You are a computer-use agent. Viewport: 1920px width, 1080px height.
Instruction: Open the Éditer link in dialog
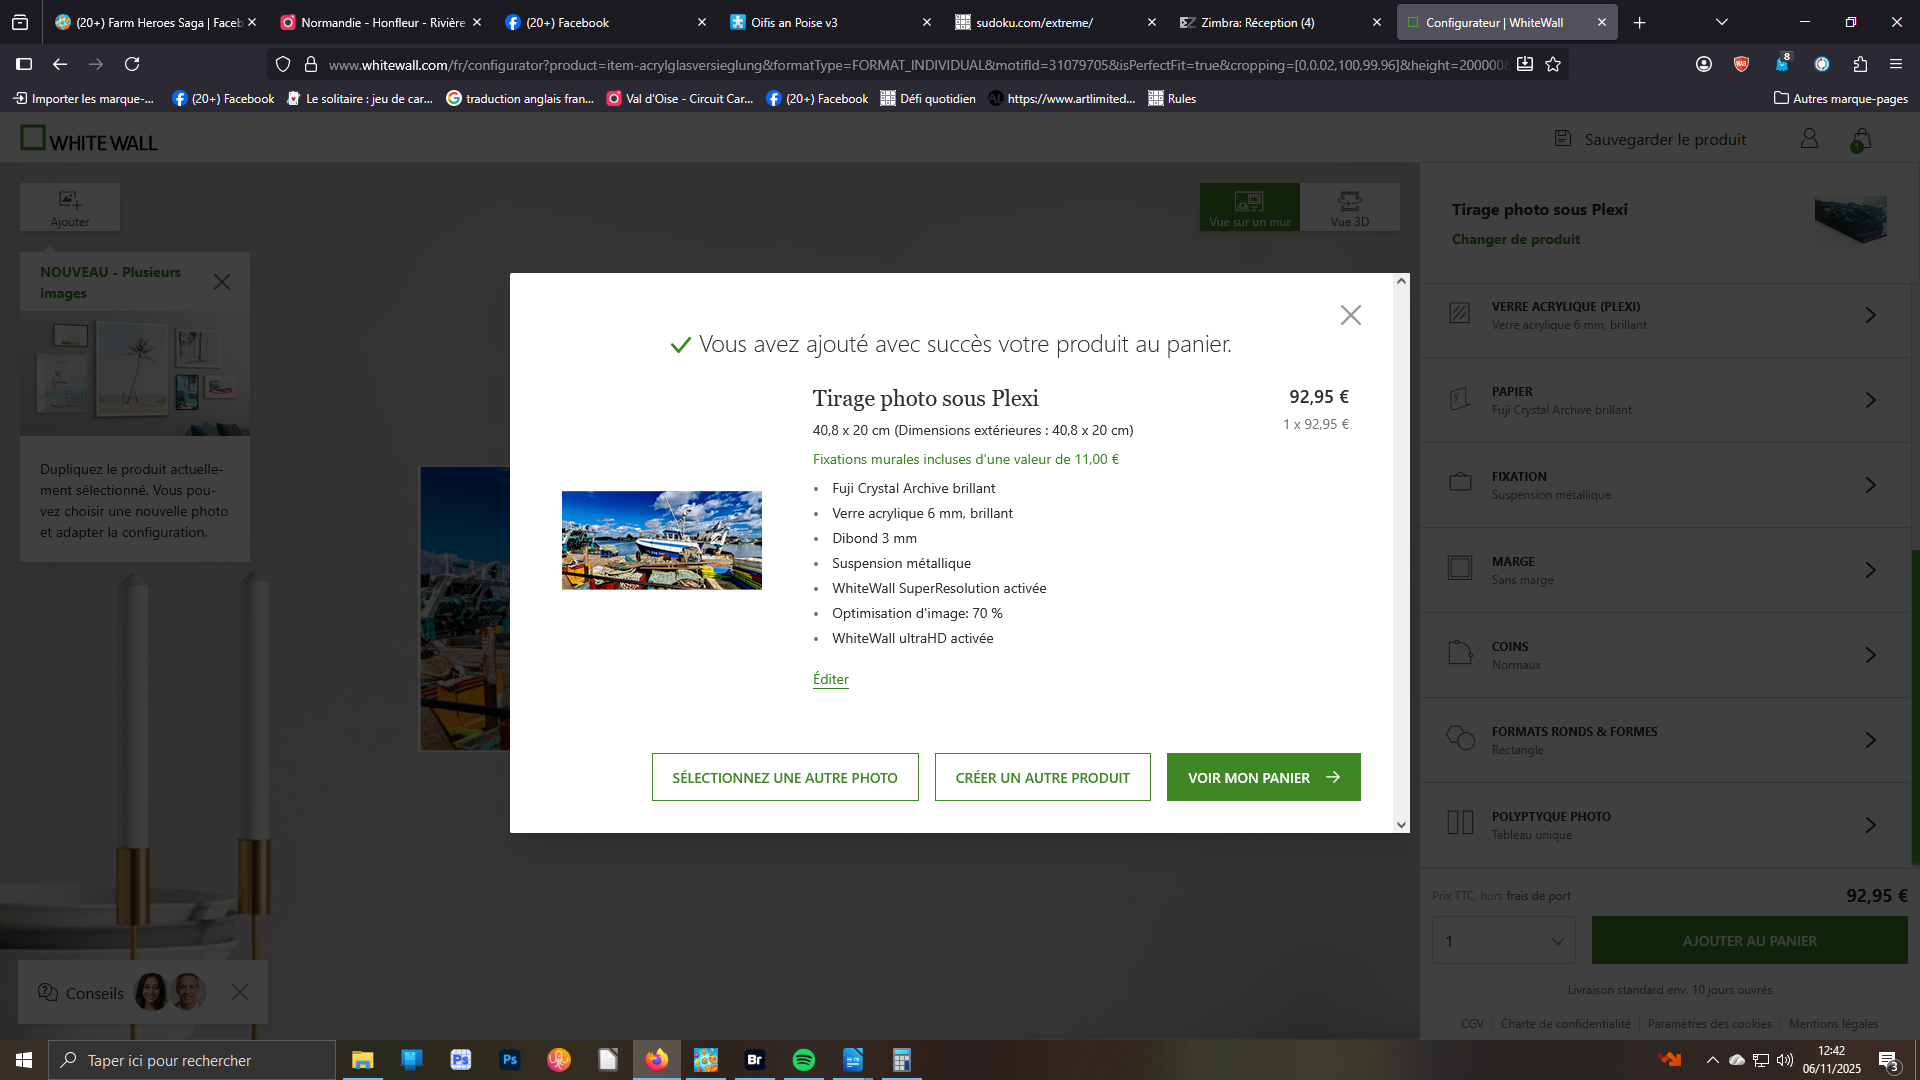[830, 679]
